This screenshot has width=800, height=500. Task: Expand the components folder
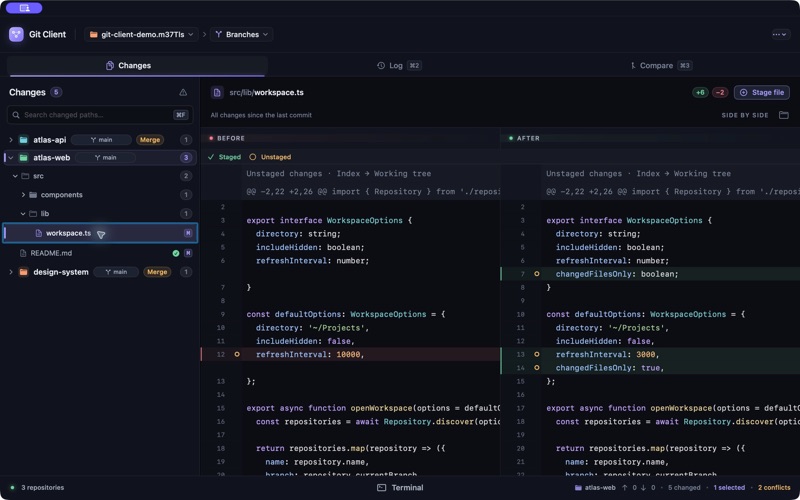23,195
